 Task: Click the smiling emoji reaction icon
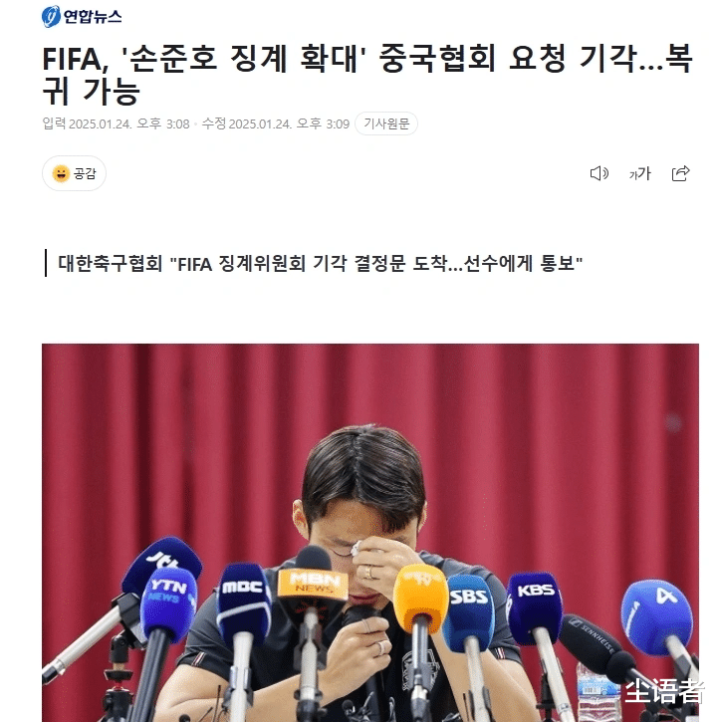[x=61, y=174]
